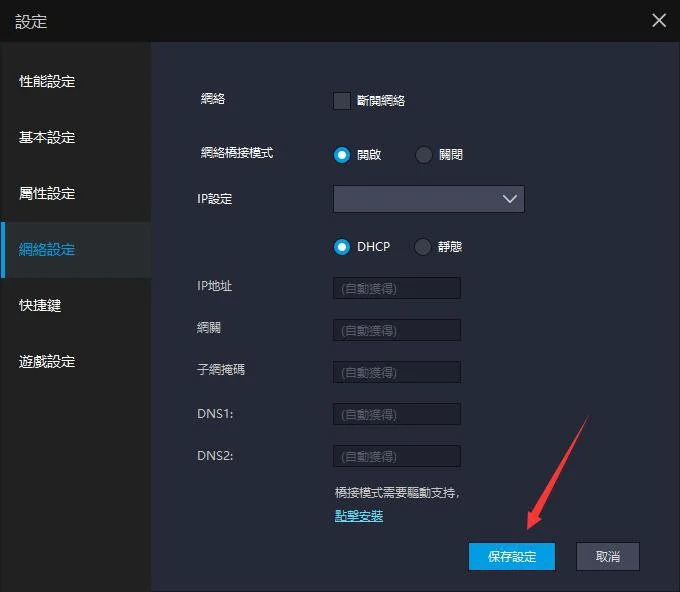Show the 遊戲設定 tab
Viewport: 680px width, 592px height.
[x=47, y=361]
